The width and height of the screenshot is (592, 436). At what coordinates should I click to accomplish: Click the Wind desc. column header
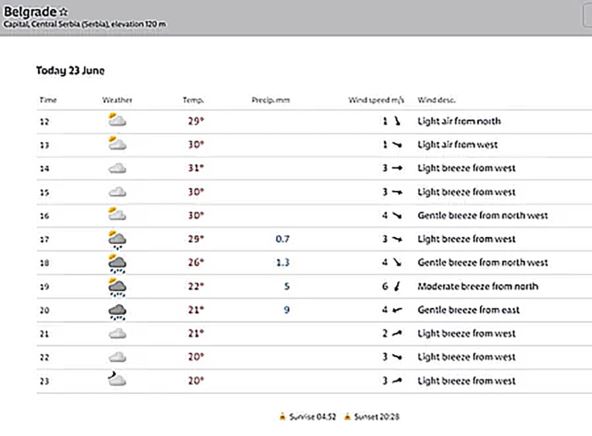tap(436, 100)
